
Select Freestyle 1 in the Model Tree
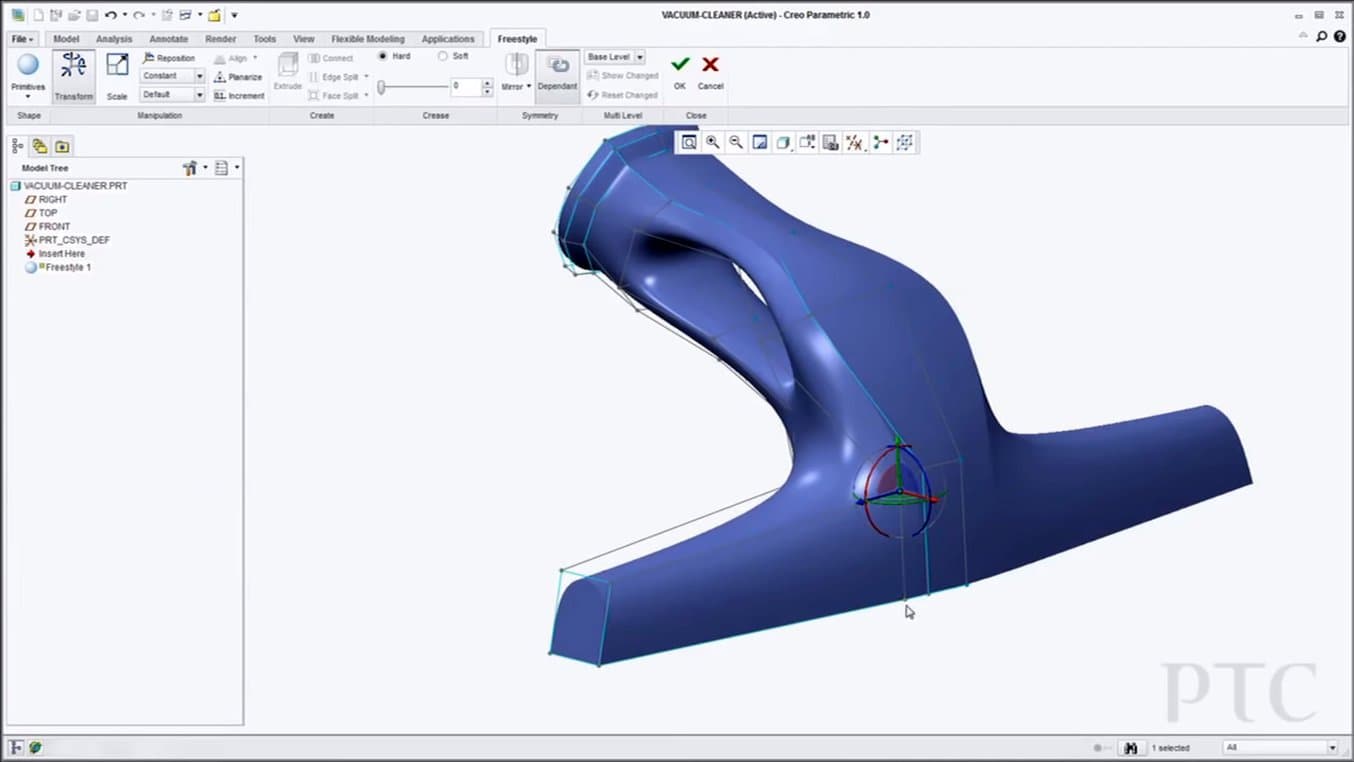pos(68,268)
